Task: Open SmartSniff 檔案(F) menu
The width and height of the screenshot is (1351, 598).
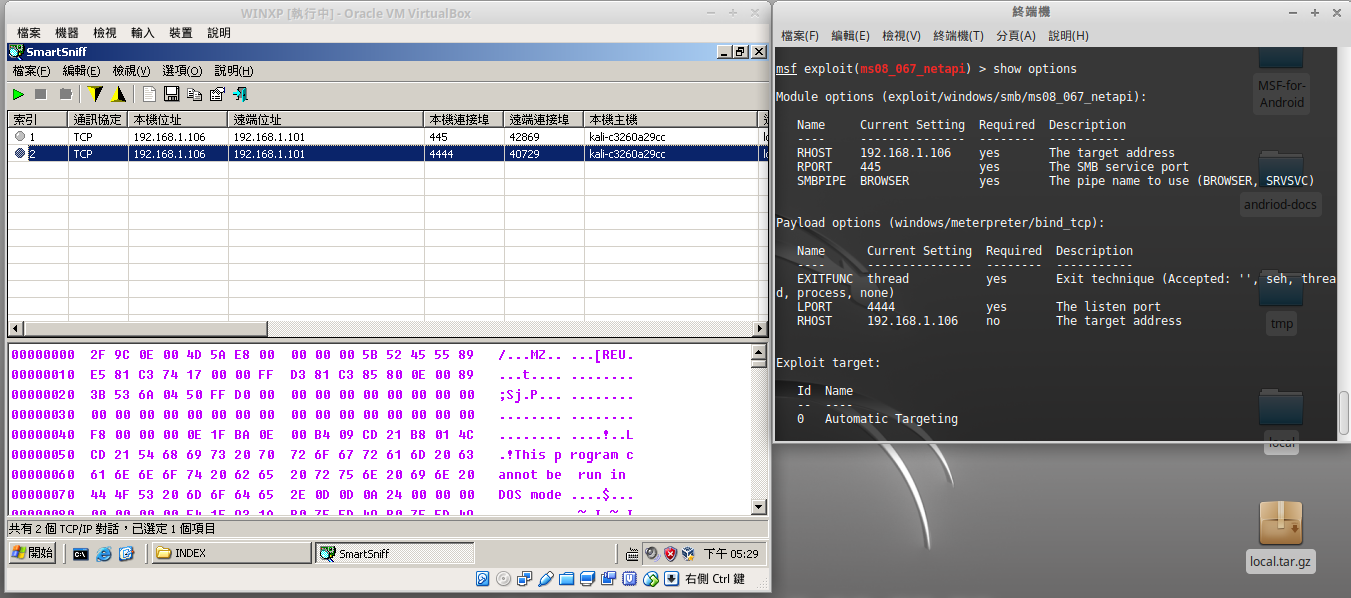Action: (x=31, y=71)
